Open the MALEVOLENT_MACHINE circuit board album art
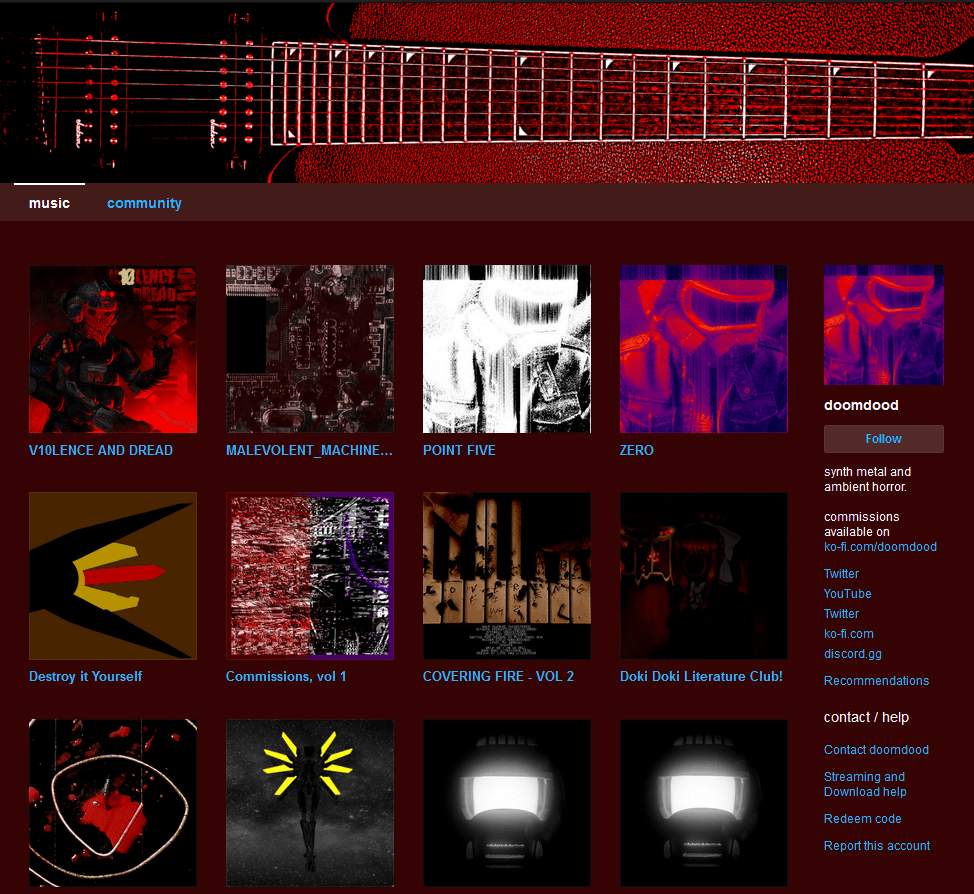This screenshot has height=894, width=974. tap(310, 349)
